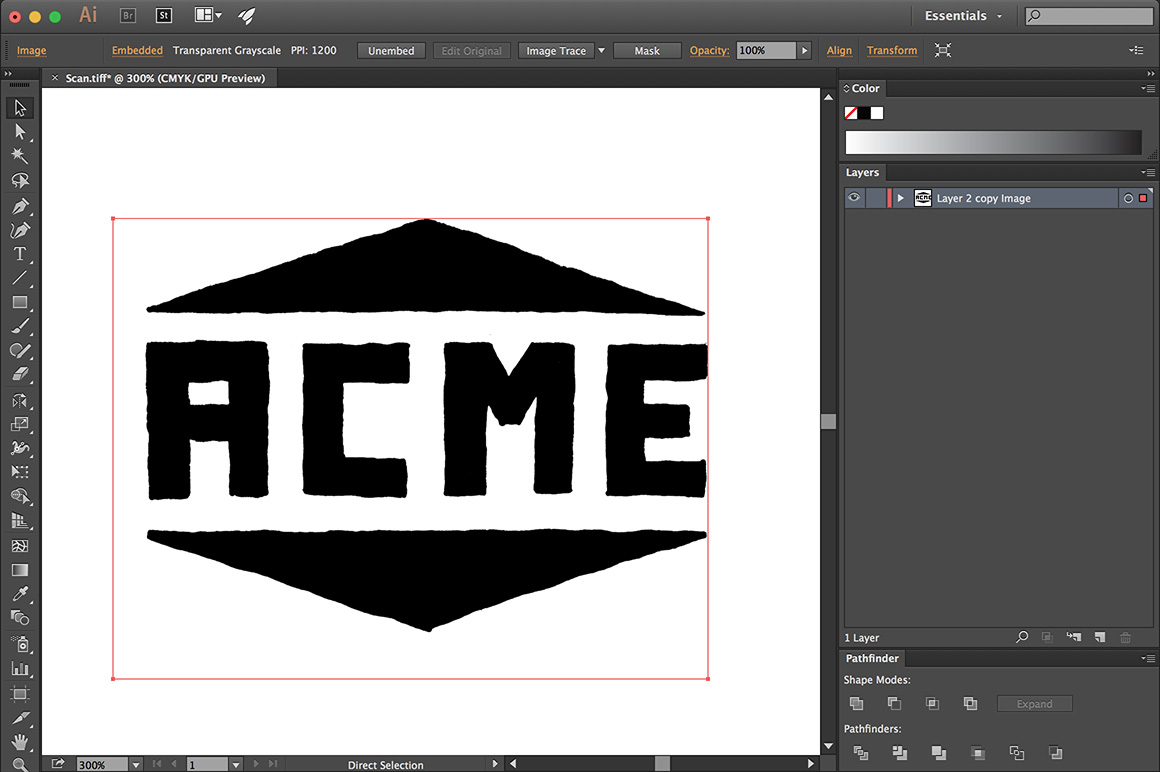Activate the Paintbrush tool
The height and width of the screenshot is (772, 1160).
pyautogui.click(x=20, y=326)
